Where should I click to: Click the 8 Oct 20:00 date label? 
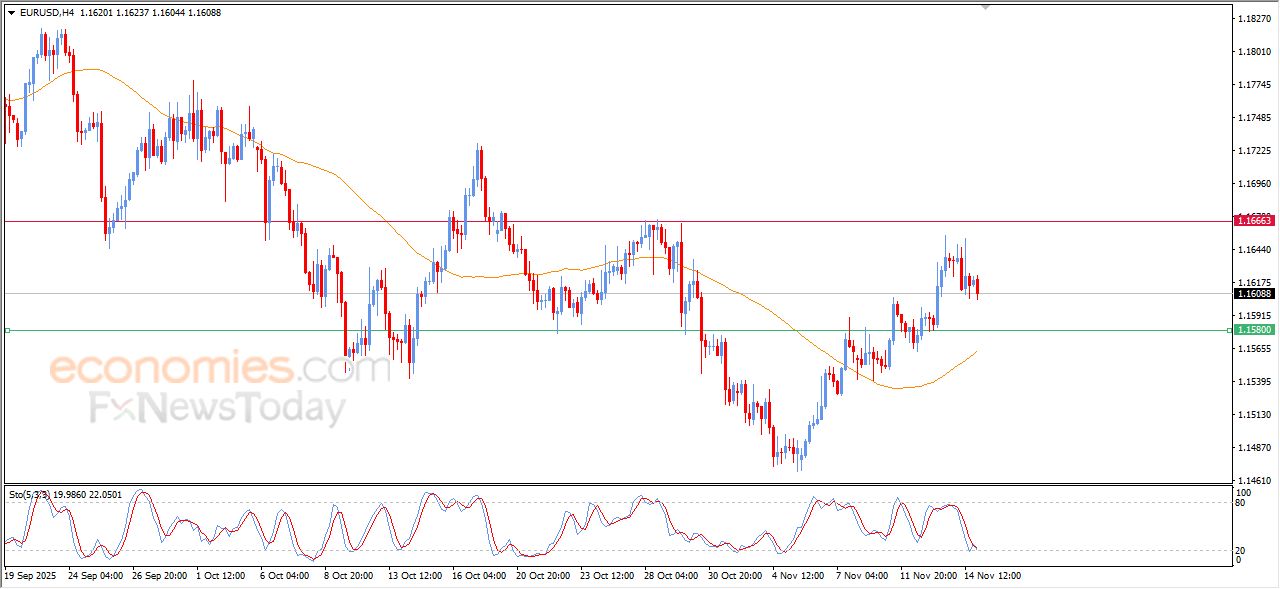(x=349, y=576)
